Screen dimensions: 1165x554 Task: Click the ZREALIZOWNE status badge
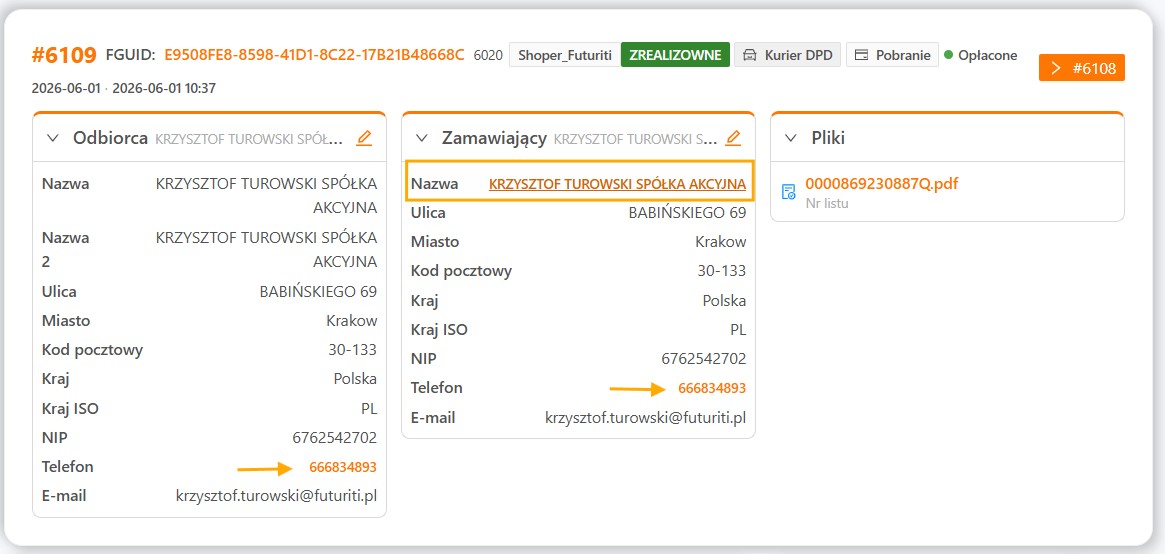point(675,55)
